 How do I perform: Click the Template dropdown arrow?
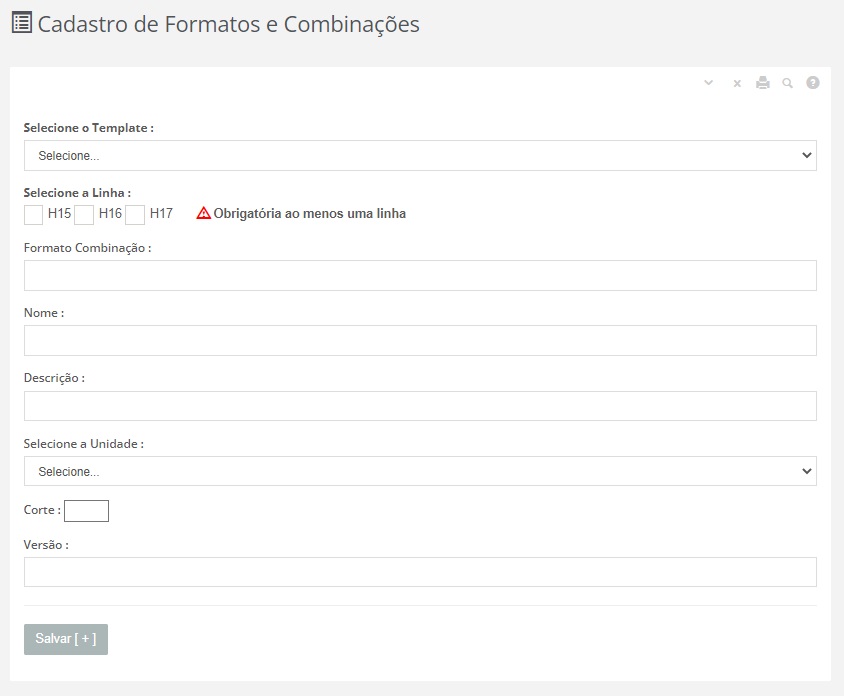pos(806,156)
